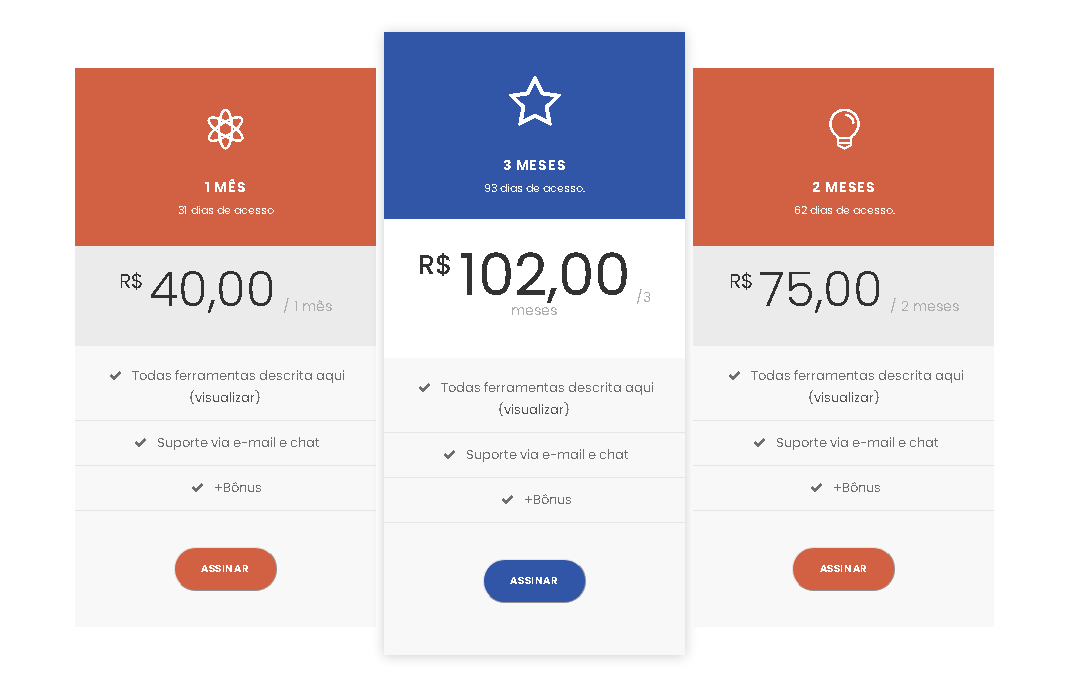
Task: Select the 3 MESES plan heading
Action: click(534, 165)
